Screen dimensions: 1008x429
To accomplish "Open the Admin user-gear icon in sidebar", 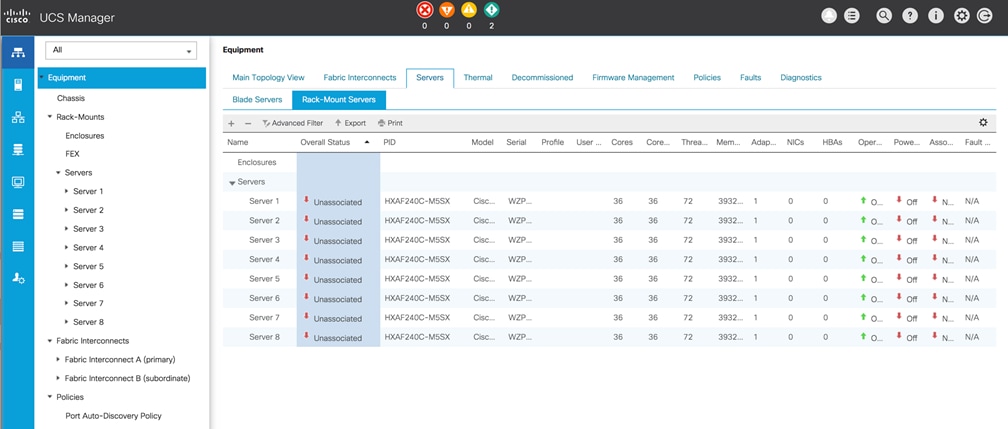I will (18, 278).
